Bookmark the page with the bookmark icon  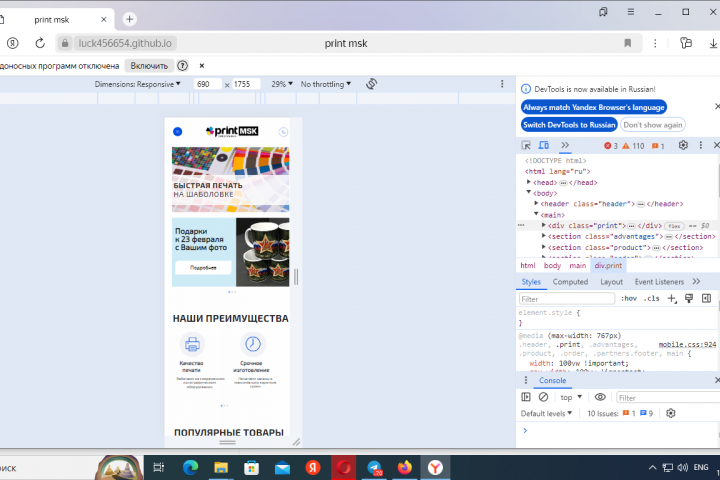627,43
